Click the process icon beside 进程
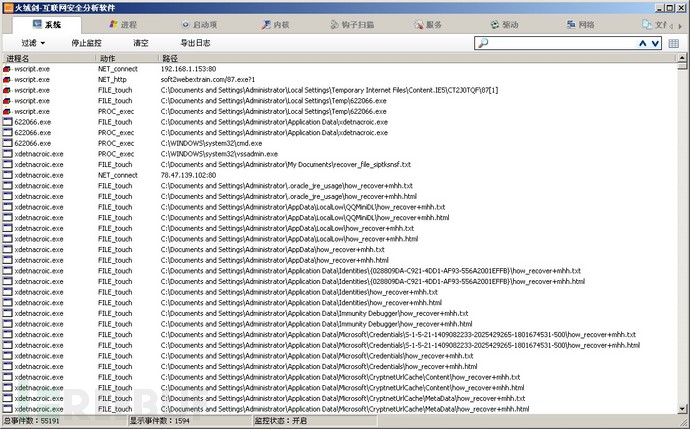690x429 pixels. click(113, 24)
